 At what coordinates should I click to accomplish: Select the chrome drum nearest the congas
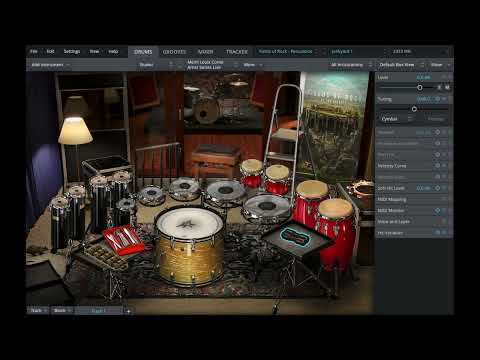266,208
